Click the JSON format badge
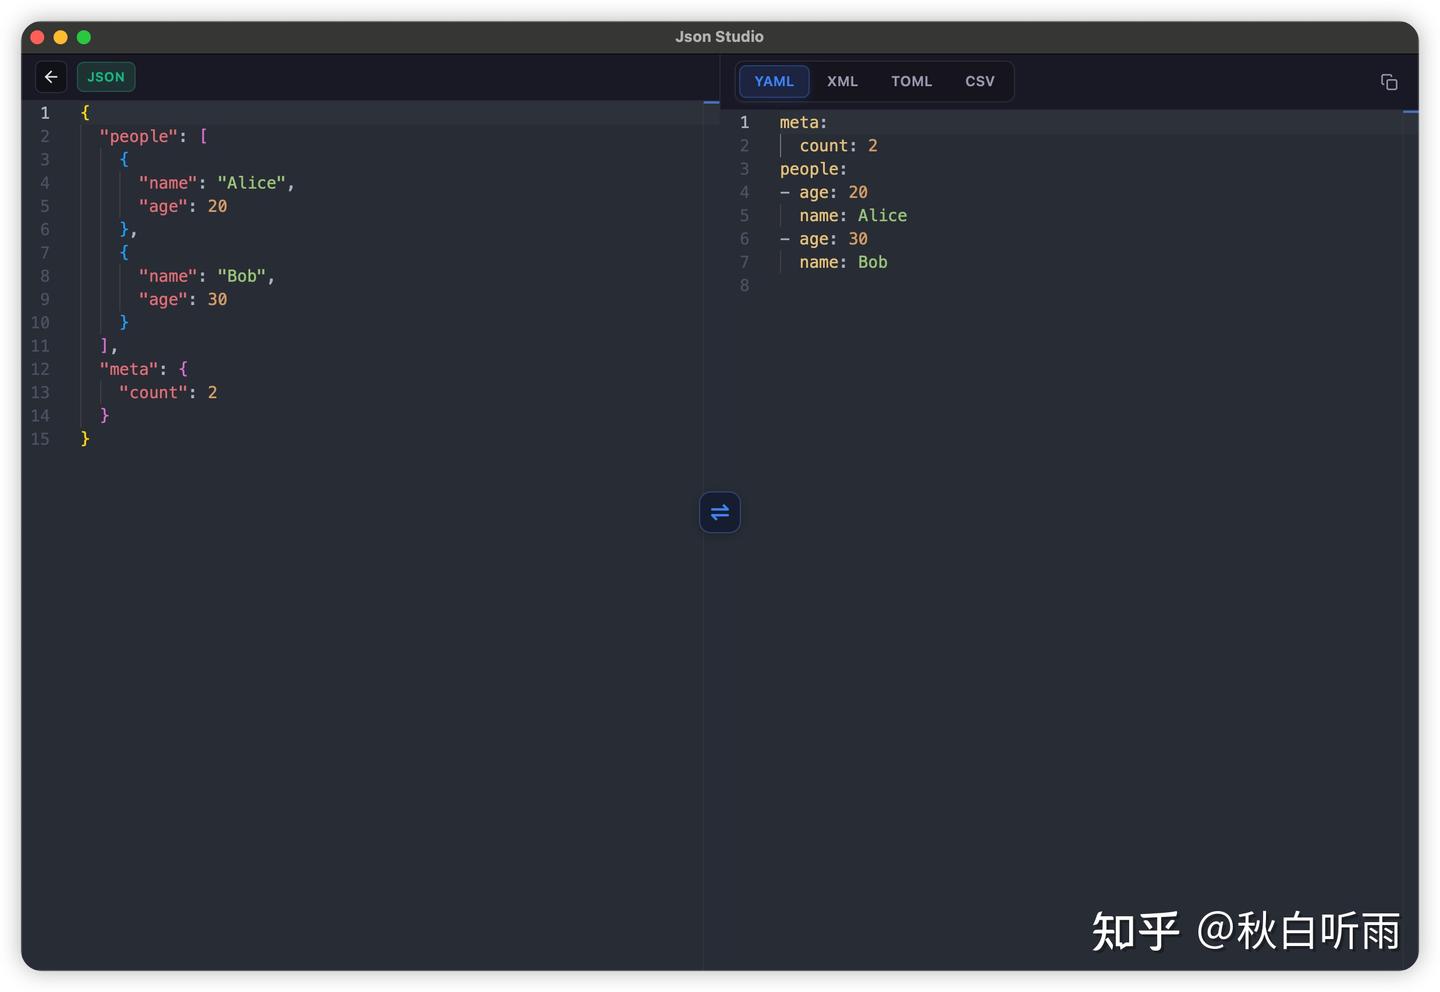Viewport: 1440px width, 992px height. [106, 77]
